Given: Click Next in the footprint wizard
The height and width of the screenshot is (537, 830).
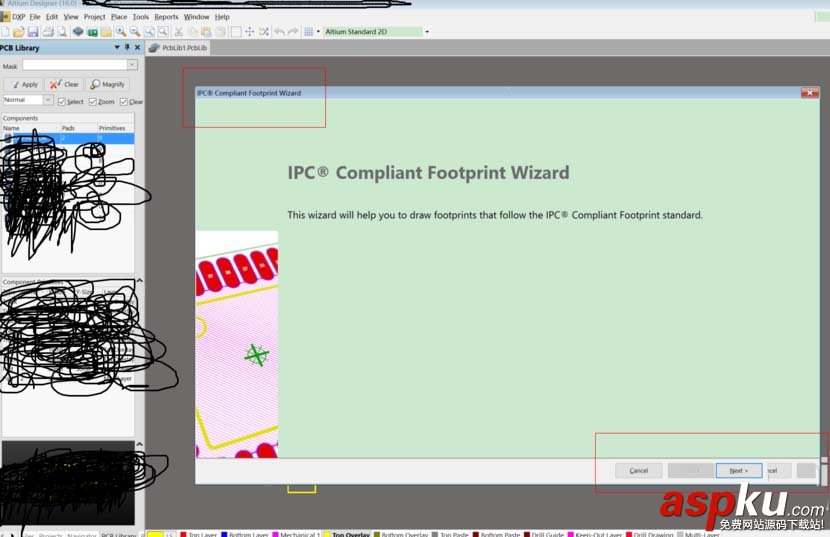Looking at the screenshot, I should pyautogui.click(x=738, y=470).
